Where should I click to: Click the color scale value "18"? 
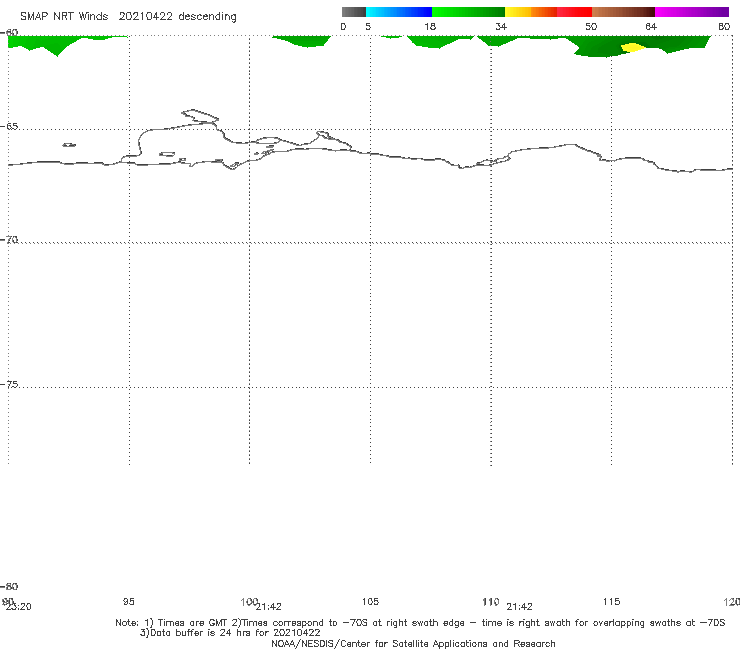coord(430,27)
